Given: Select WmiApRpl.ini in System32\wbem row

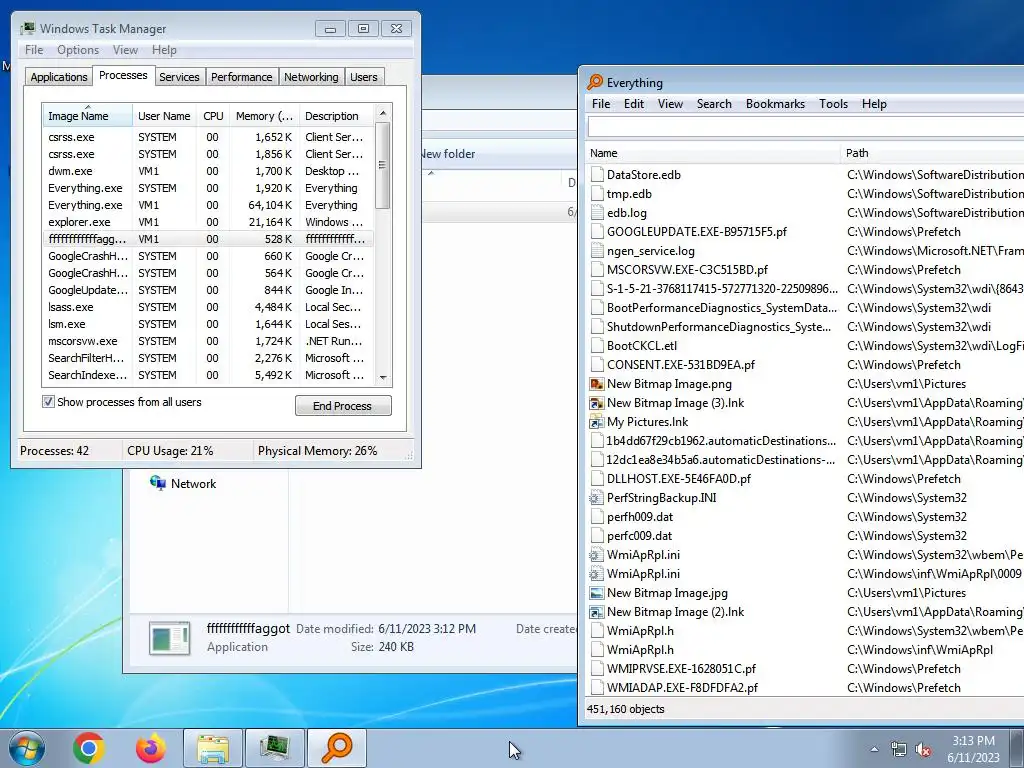Looking at the screenshot, I should click(805, 555).
